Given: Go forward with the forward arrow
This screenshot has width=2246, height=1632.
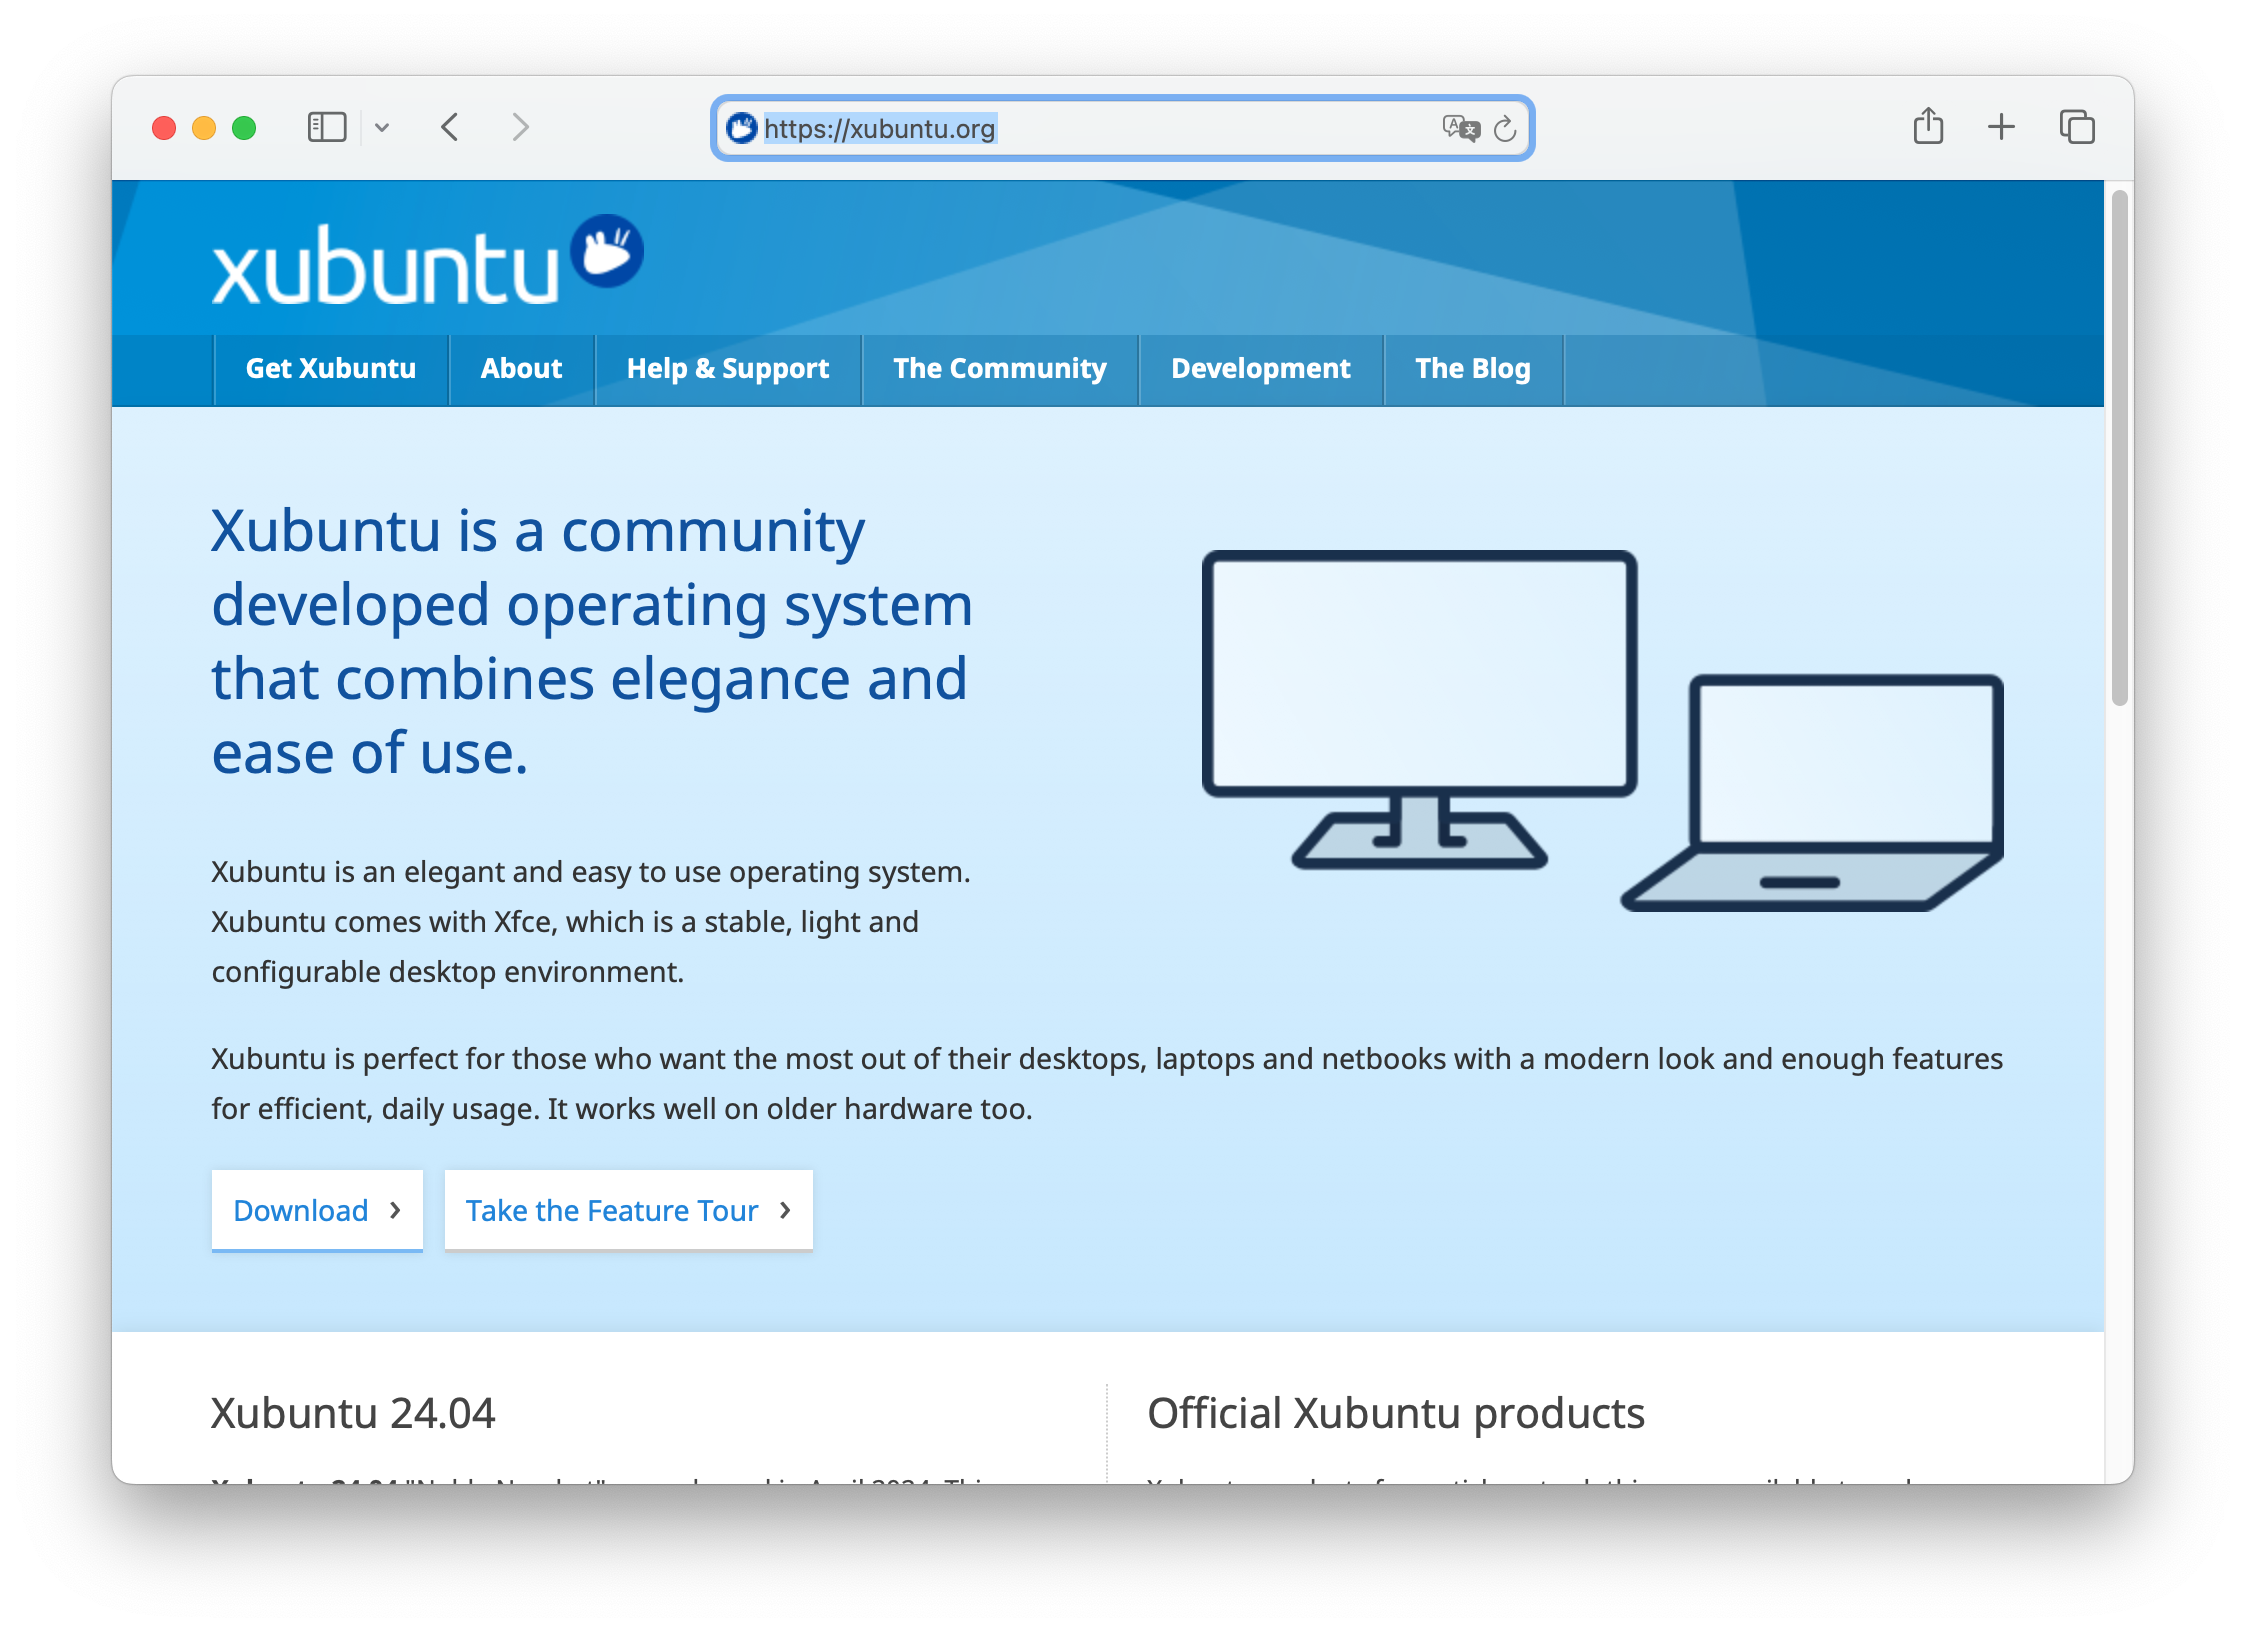Looking at the screenshot, I should coord(520,127).
